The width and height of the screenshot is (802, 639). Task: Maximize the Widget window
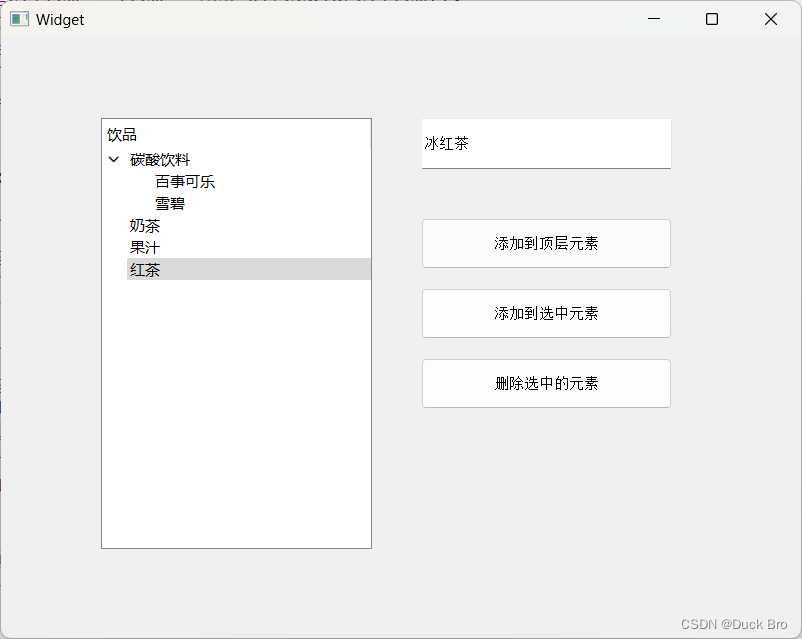click(712, 18)
